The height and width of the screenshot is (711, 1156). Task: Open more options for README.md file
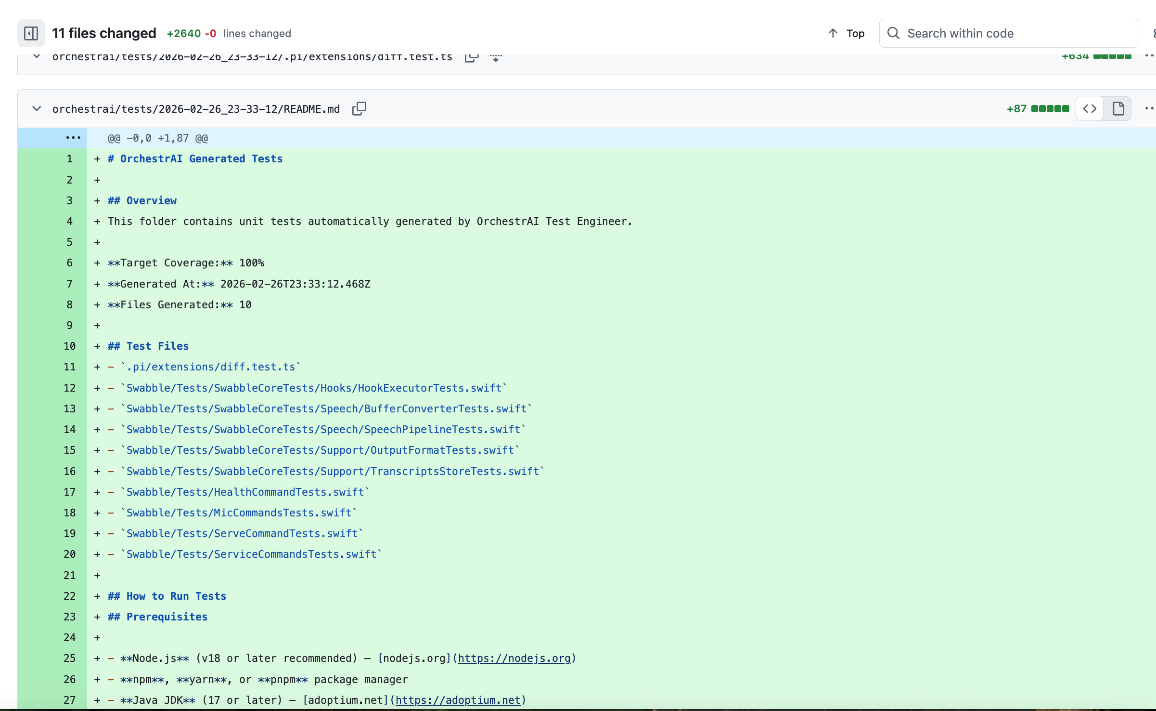tap(1150, 108)
